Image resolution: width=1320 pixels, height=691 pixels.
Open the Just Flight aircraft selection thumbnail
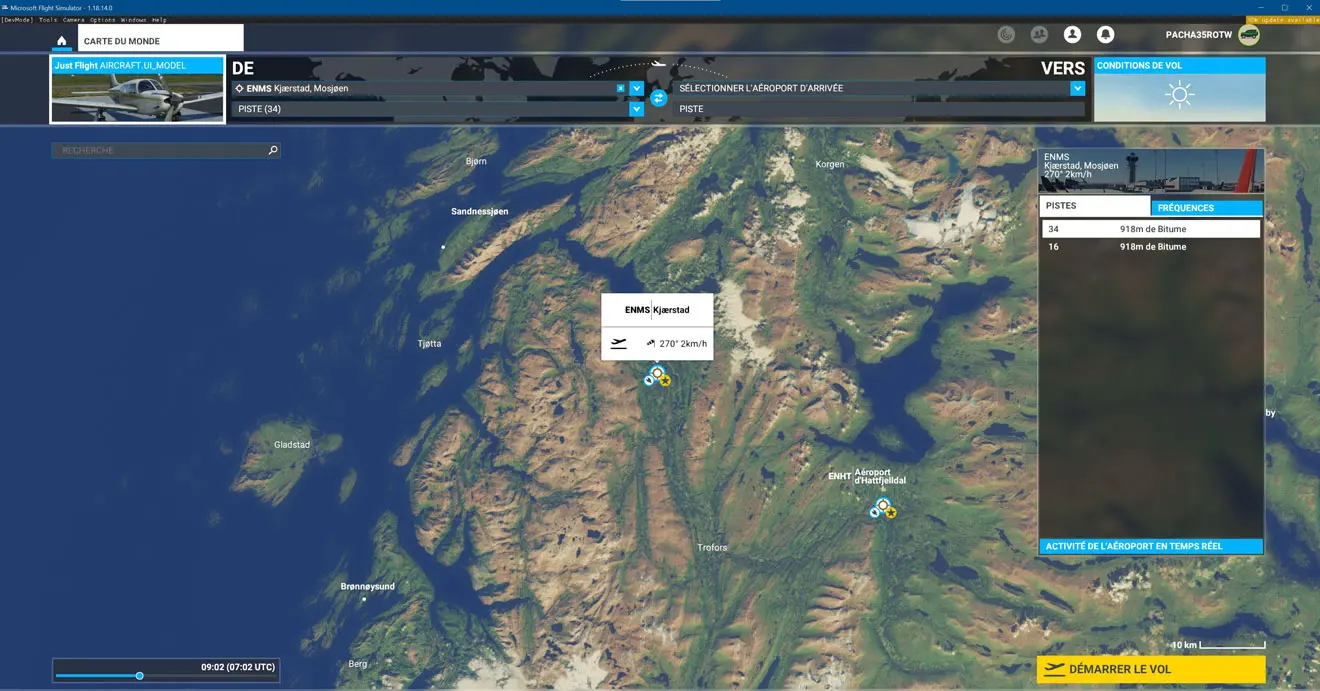click(137, 90)
